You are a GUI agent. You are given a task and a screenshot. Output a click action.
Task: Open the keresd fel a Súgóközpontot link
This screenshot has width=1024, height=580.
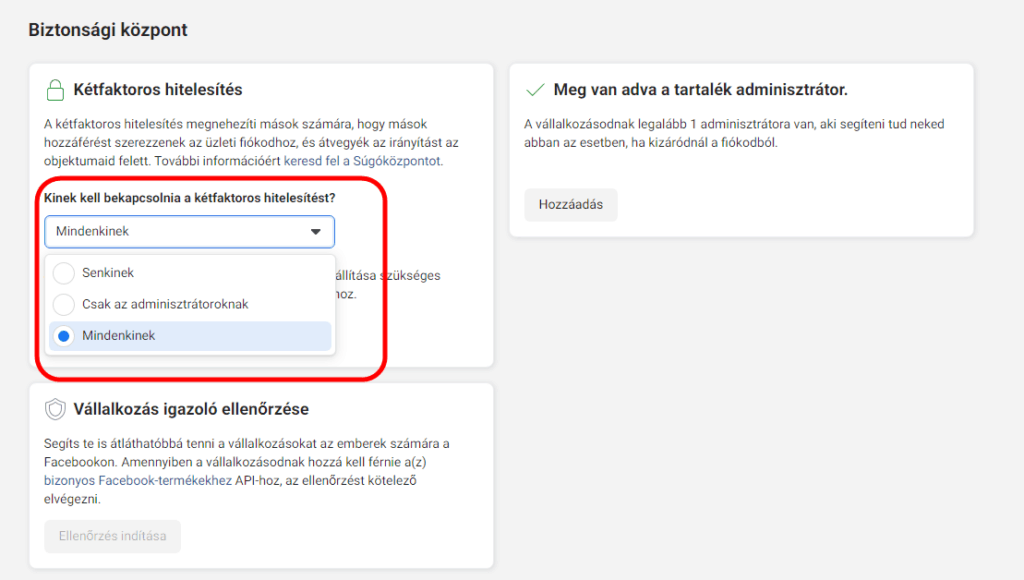click(x=383, y=160)
